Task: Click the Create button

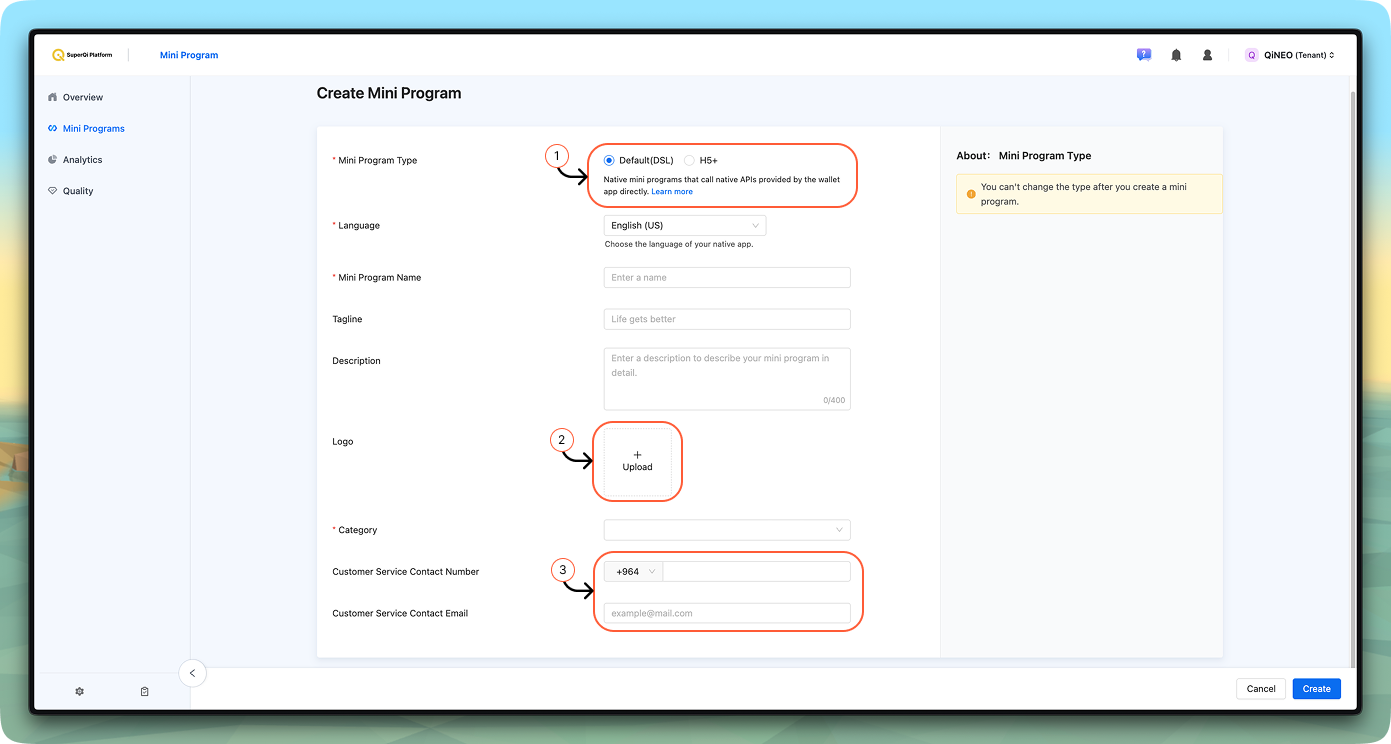Action: [x=1316, y=688]
